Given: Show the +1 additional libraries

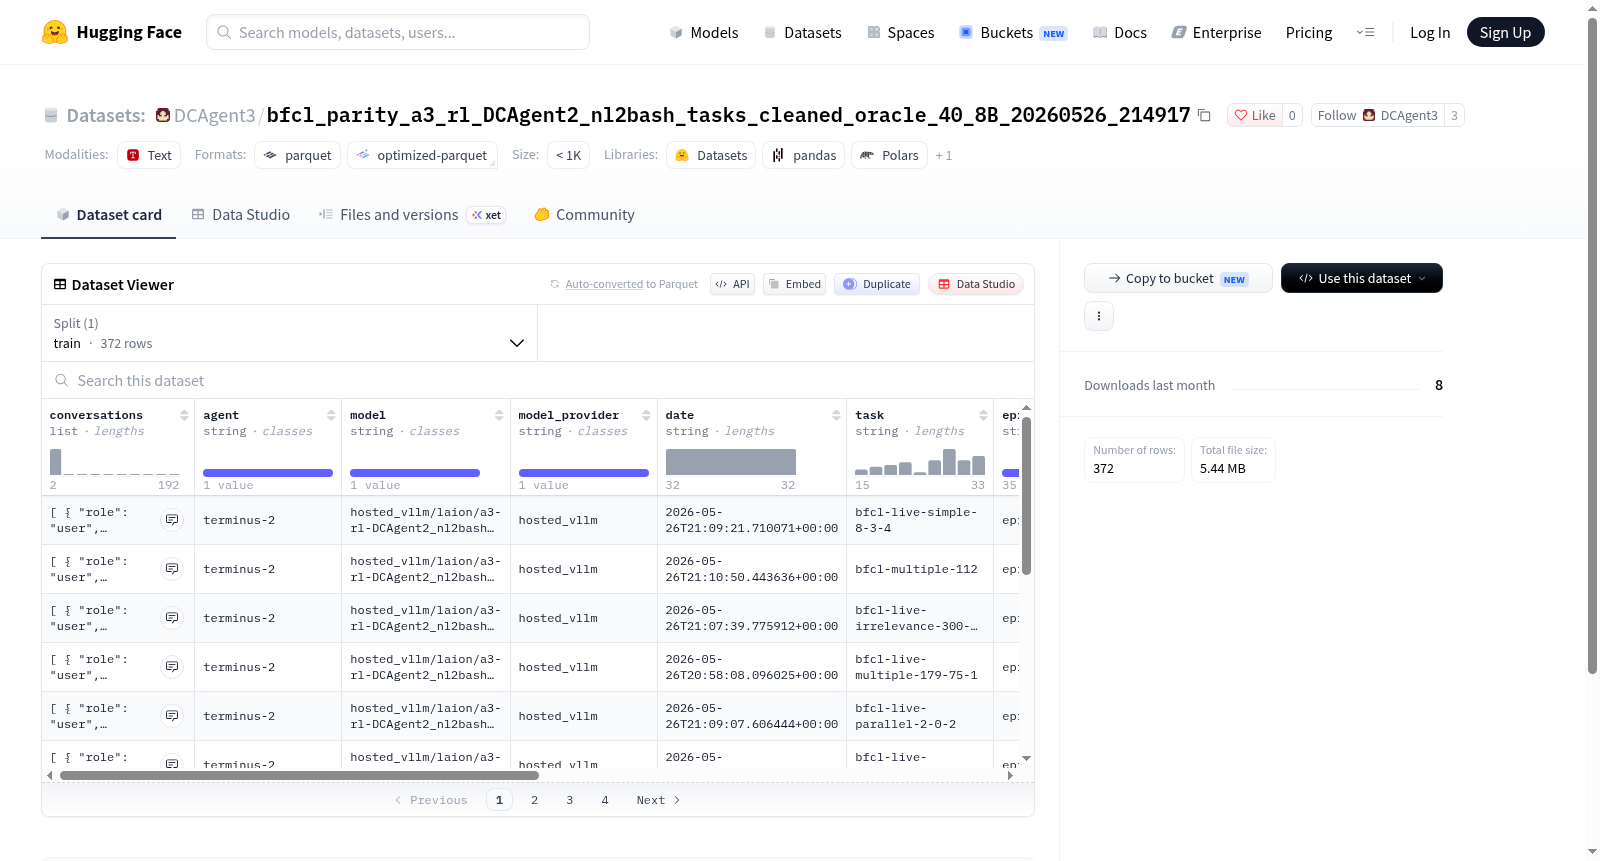Looking at the screenshot, I should (x=944, y=156).
